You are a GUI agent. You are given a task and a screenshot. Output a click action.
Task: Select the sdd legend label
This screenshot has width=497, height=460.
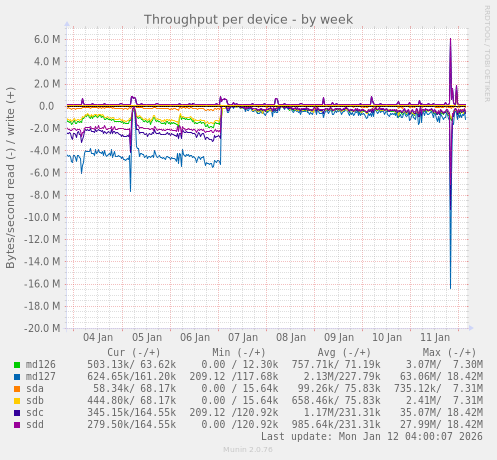[35, 425]
